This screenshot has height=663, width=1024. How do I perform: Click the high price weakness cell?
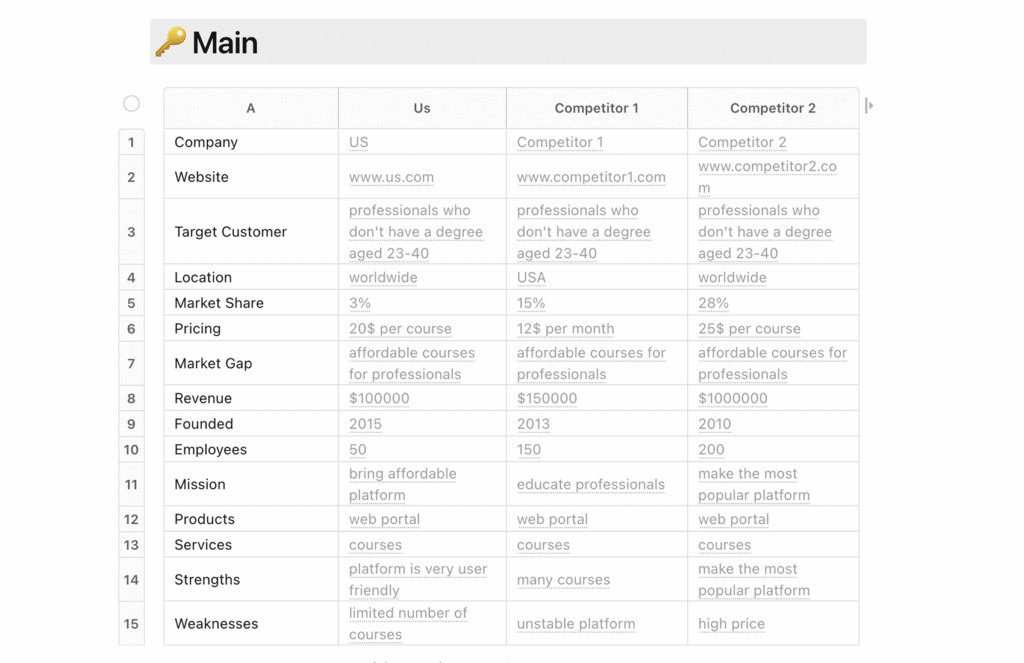click(731, 624)
